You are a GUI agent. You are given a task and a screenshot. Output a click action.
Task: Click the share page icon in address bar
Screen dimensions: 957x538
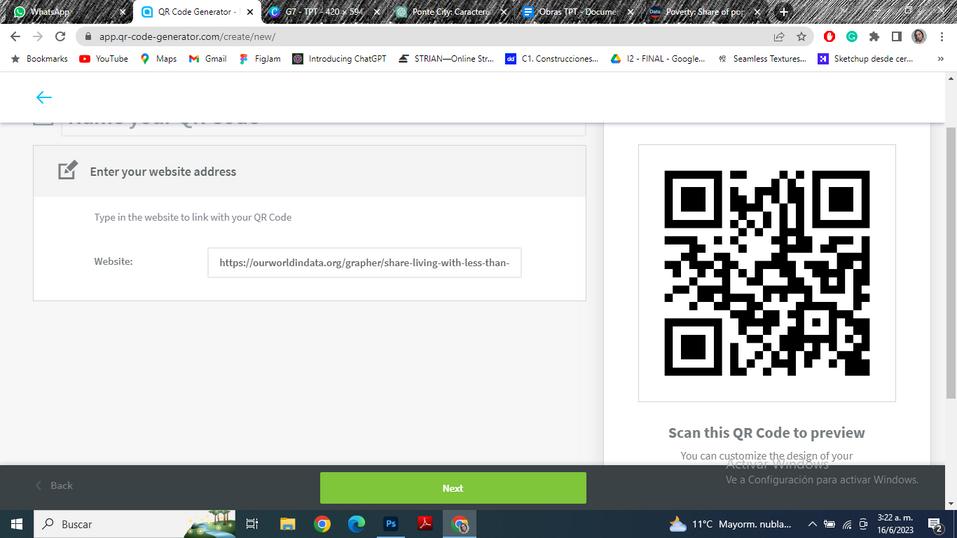coord(779,37)
